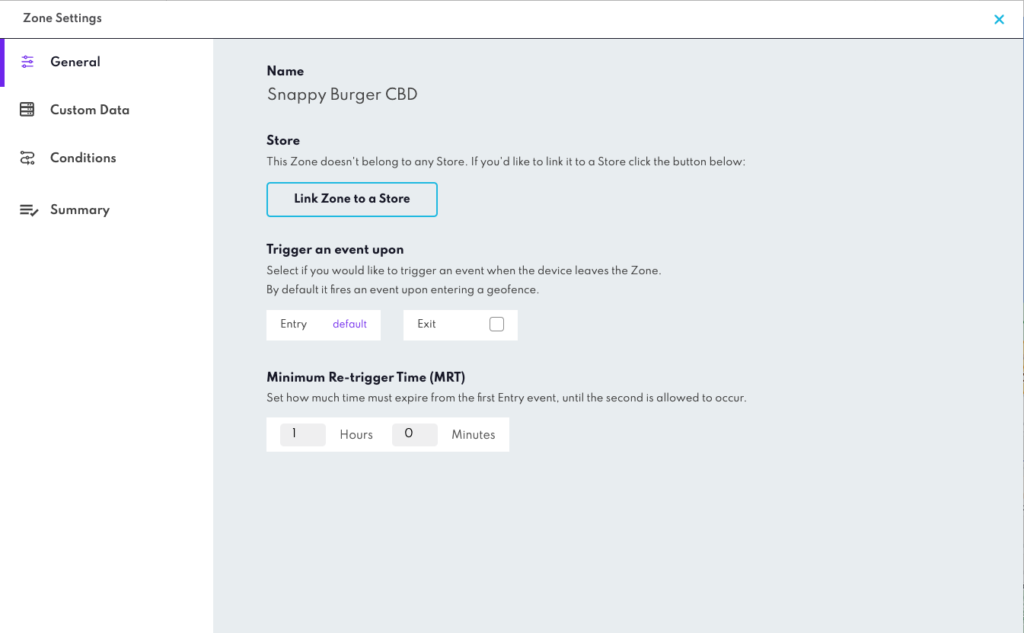Screen dimensions: 1024x633
Task: Click the Snappy Burger CBD name field
Action: pyautogui.click(x=342, y=95)
